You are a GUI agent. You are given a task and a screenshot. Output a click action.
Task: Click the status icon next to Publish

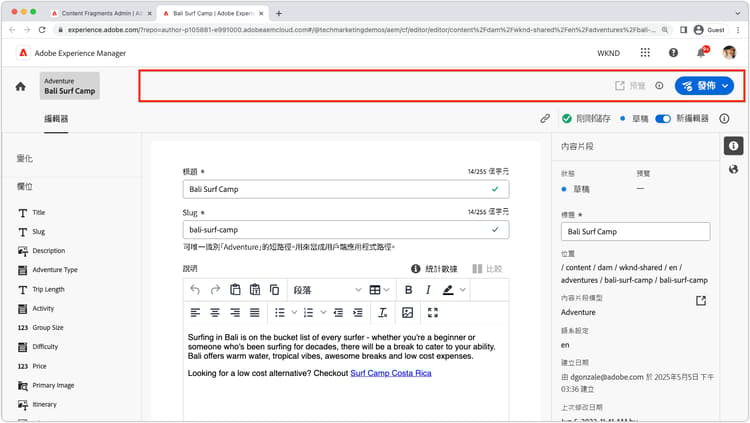pos(659,86)
